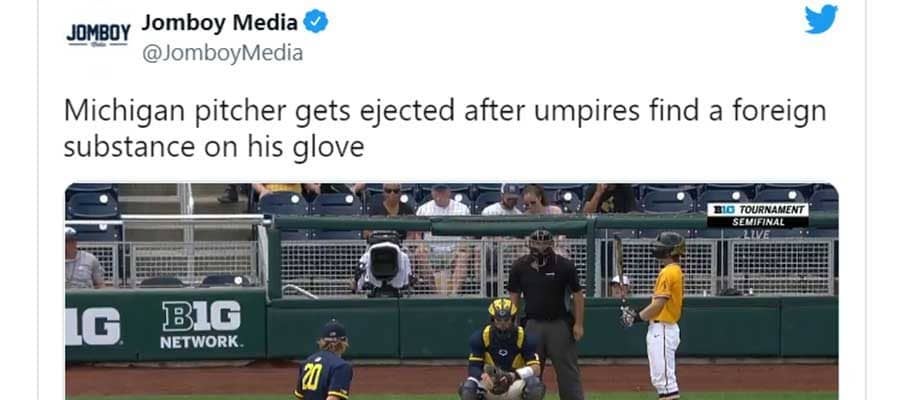
Task: Click the Jomboy Media display name
Action: pyautogui.click(x=219, y=22)
